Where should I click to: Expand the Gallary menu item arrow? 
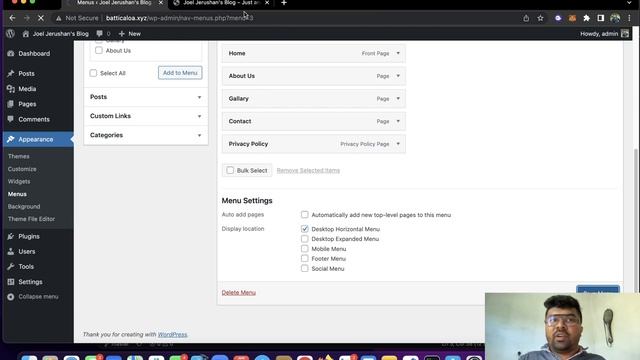[398, 98]
